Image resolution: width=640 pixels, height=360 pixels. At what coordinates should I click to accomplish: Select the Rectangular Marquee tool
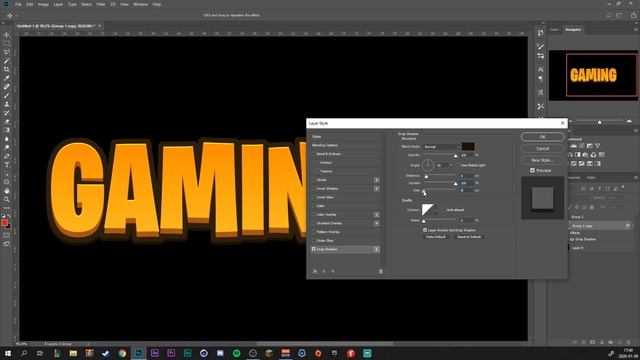point(7,43)
